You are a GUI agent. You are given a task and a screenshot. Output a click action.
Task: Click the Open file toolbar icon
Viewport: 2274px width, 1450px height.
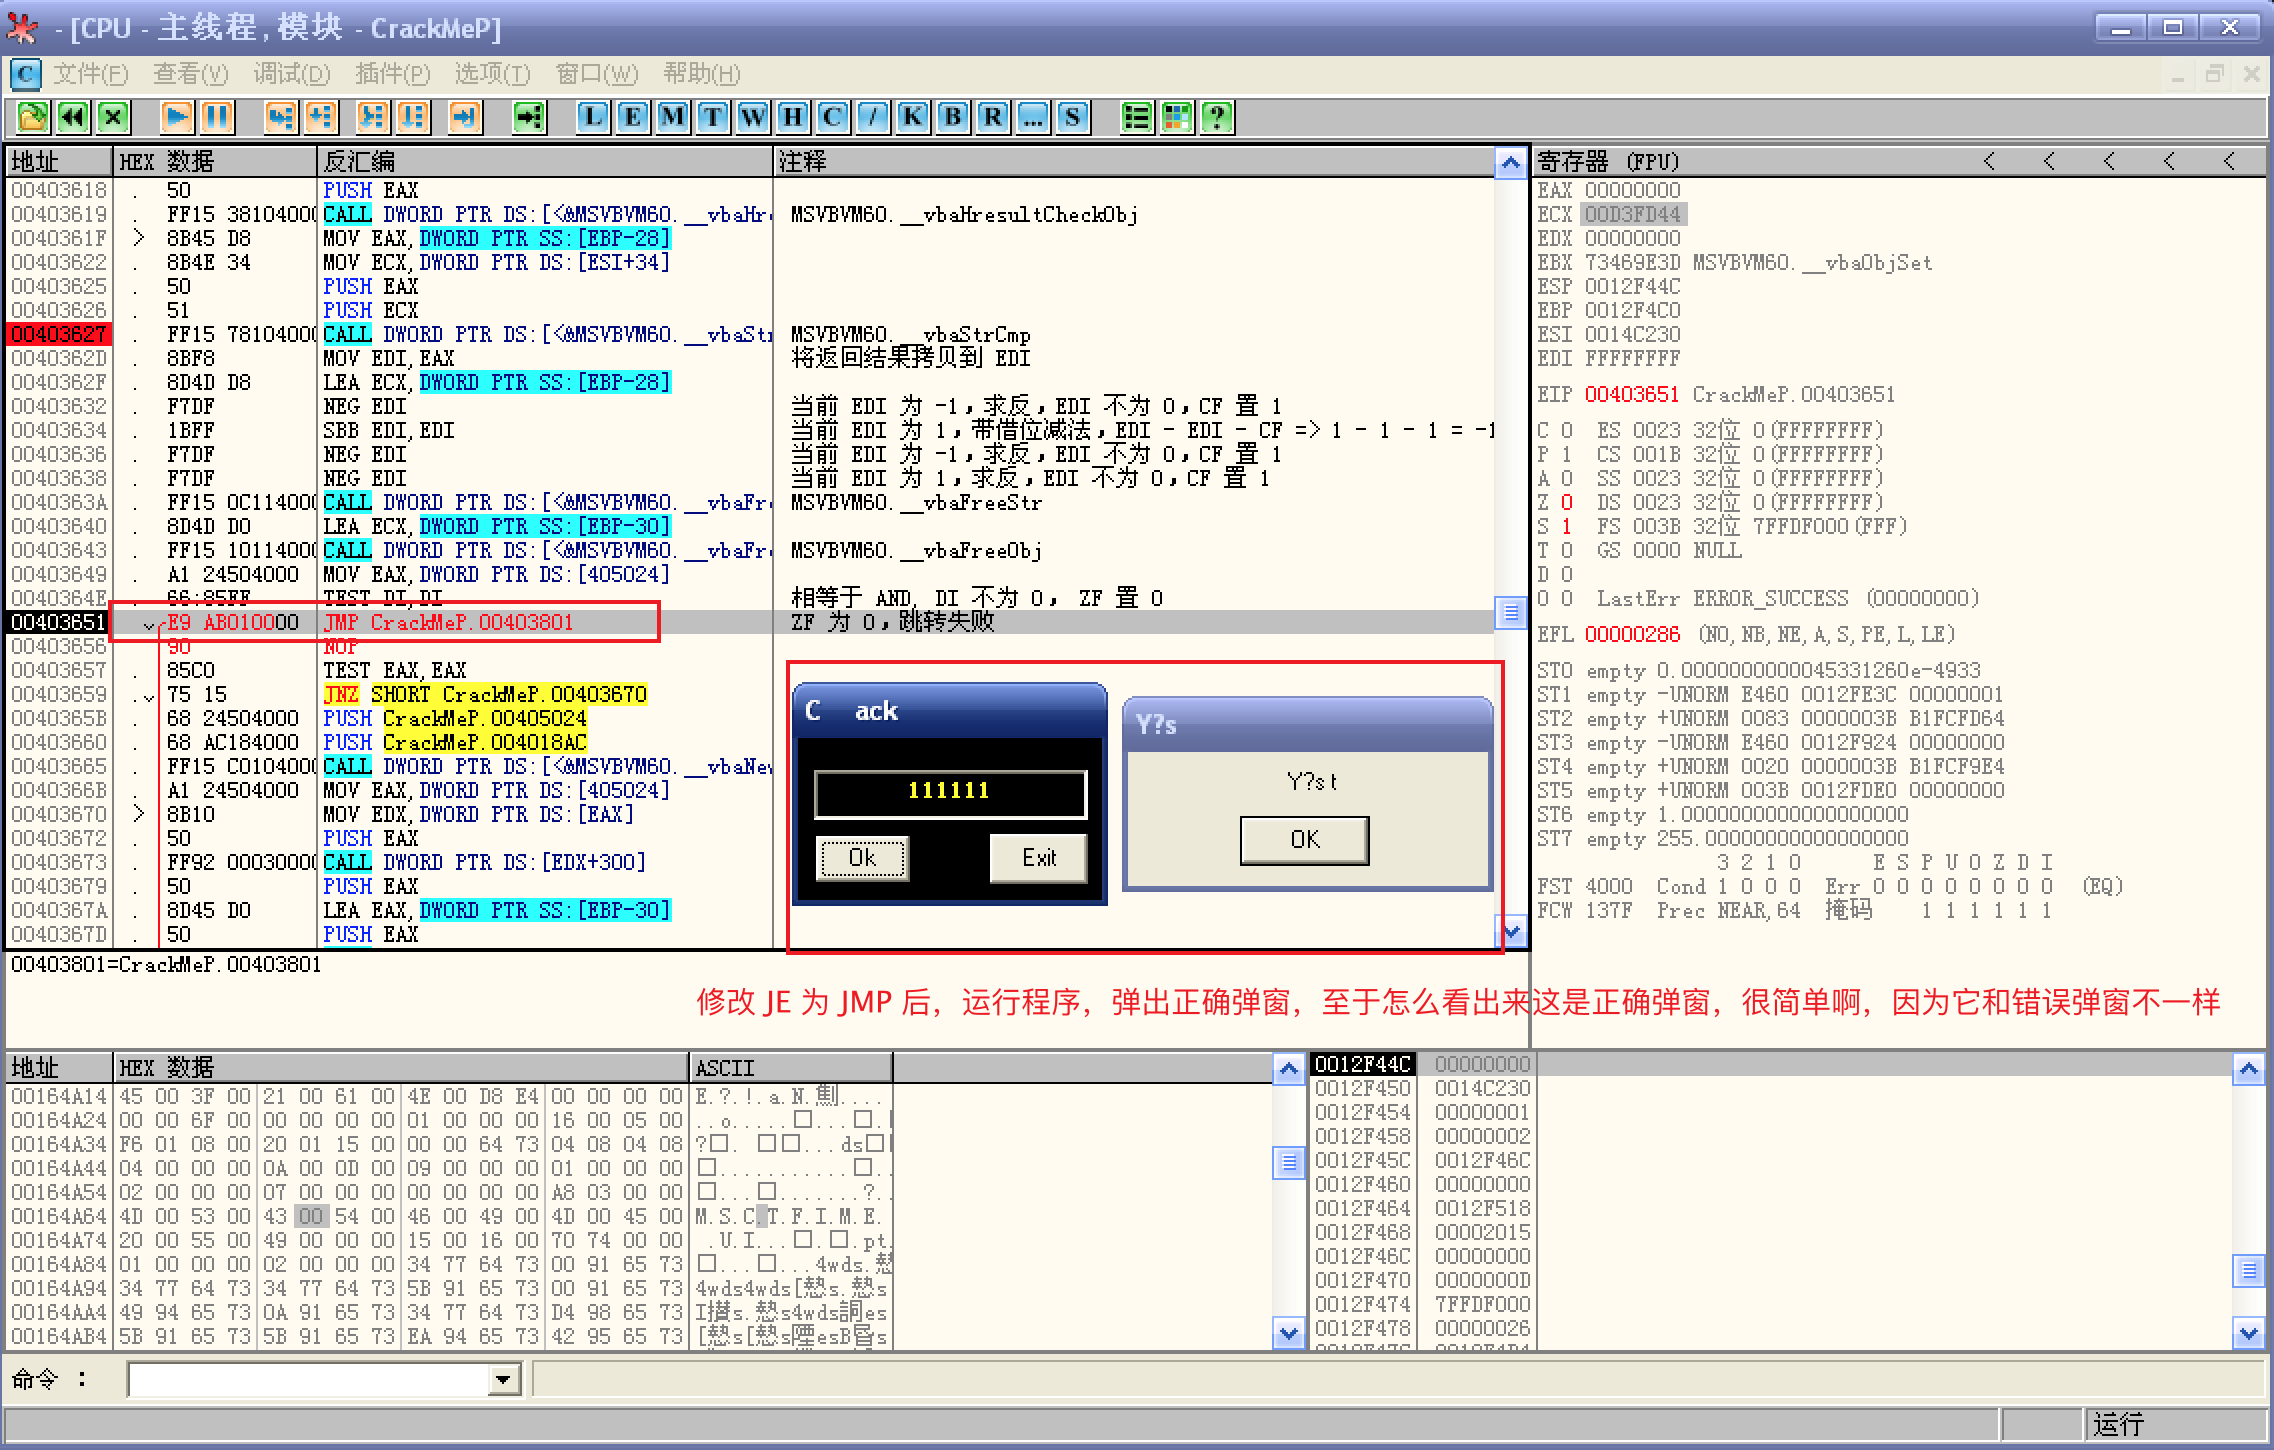click(x=32, y=118)
